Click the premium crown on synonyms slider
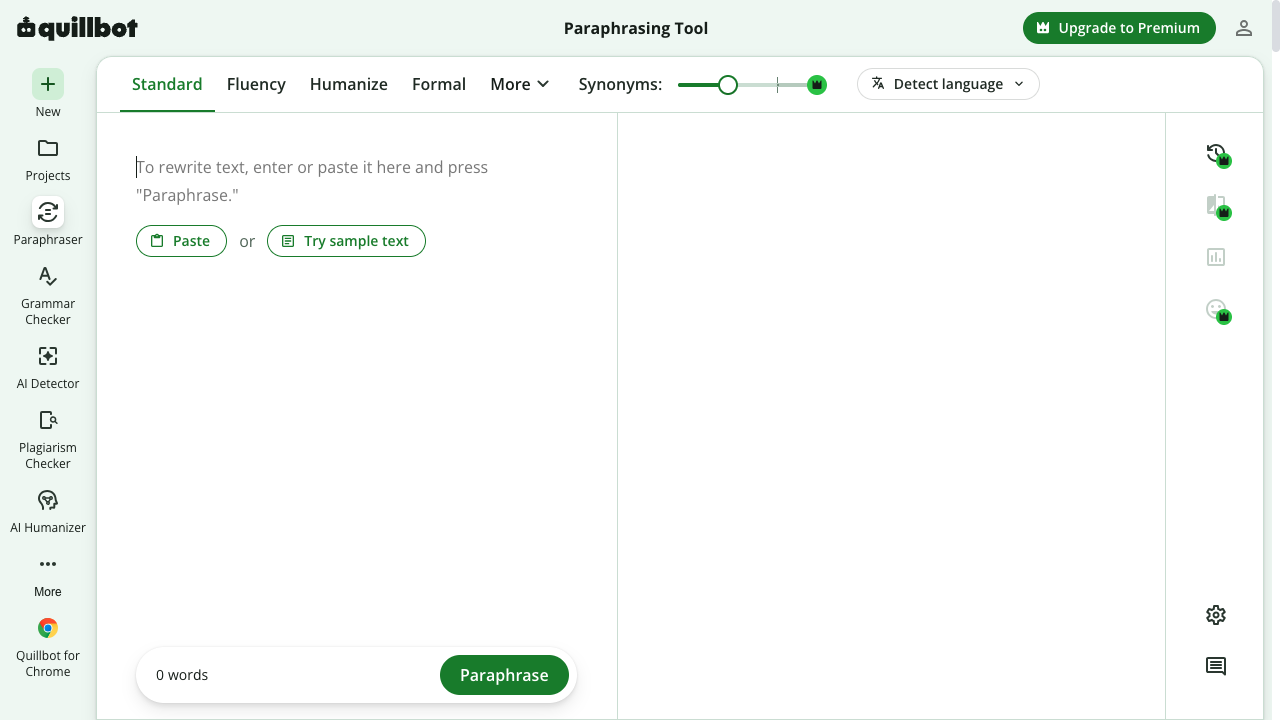Screen dimensions: 1280x720 tap(817, 85)
